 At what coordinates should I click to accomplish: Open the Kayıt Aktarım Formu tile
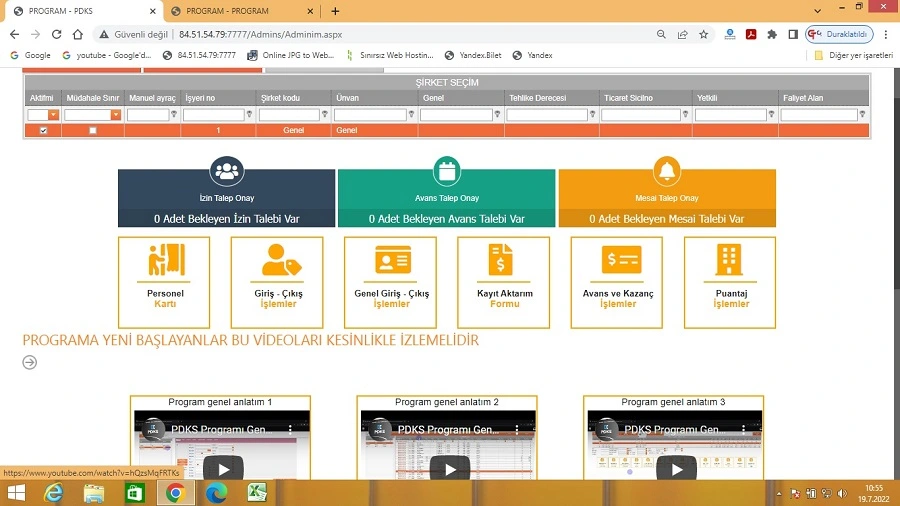504,281
